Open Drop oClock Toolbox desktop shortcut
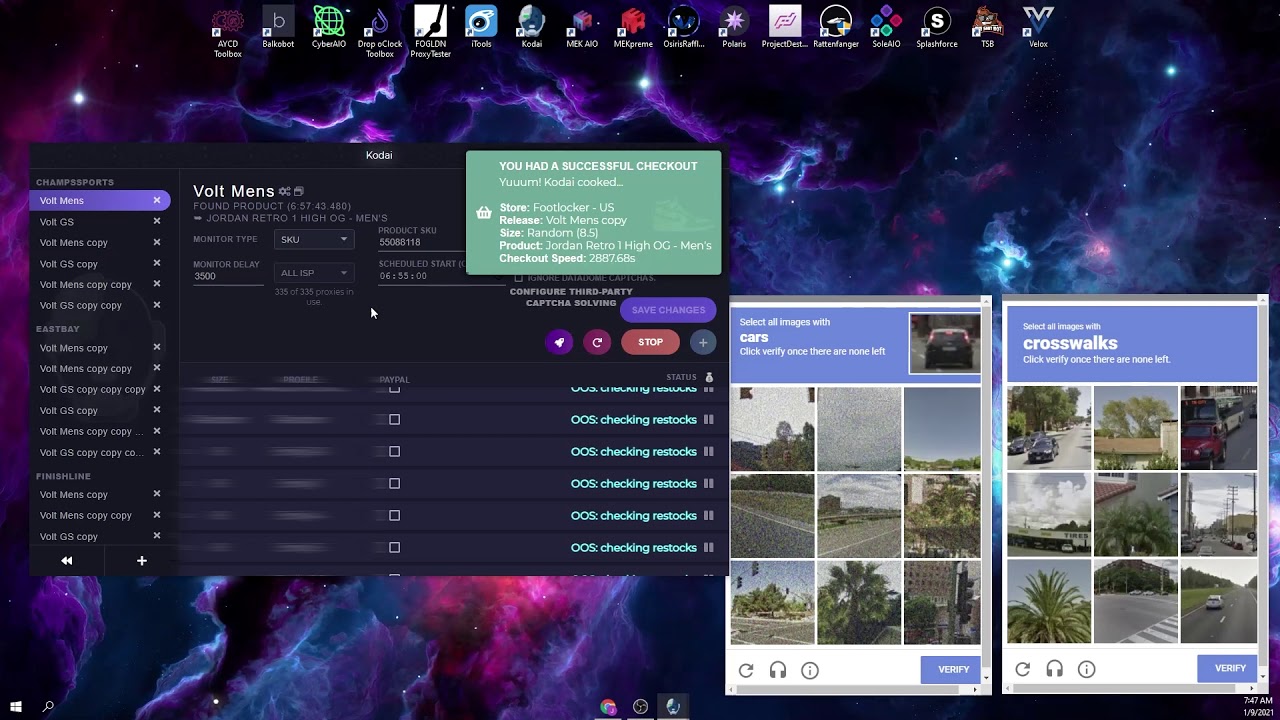The width and height of the screenshot is (1280, 720). click(x=380, y=31)
